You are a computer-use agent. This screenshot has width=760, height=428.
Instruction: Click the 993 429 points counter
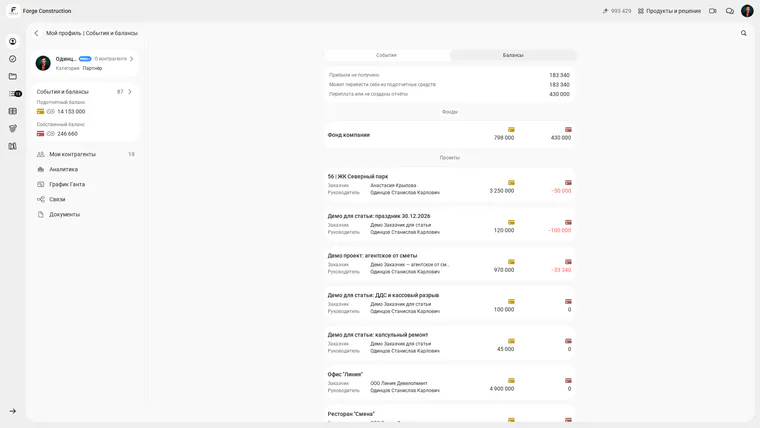[x=621, y=11]
